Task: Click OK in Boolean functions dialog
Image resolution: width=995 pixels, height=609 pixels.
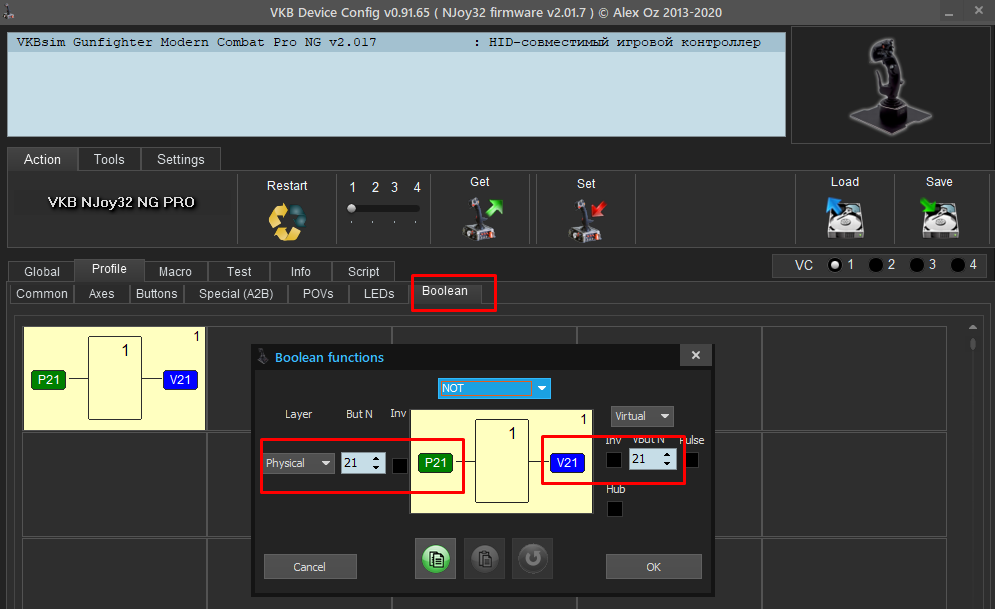Action: coord(654,566)
